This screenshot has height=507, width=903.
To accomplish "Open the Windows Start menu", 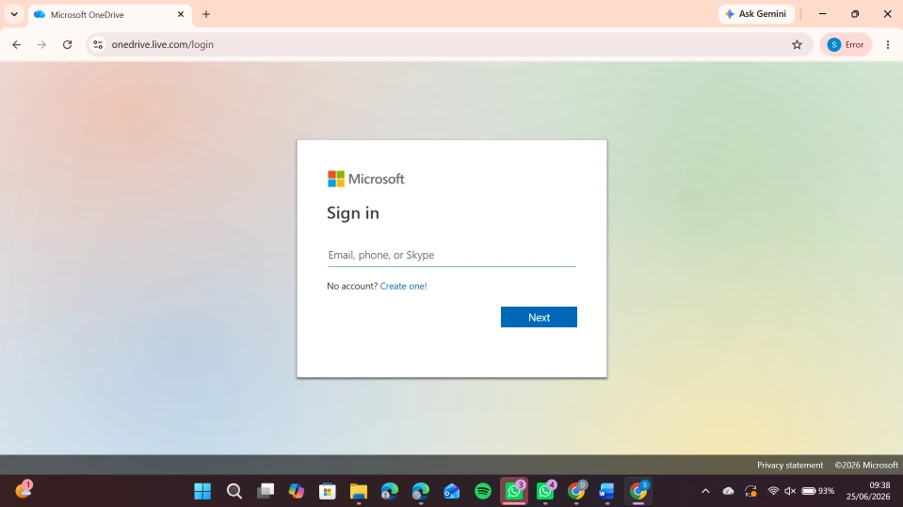I will coord(203,491).
